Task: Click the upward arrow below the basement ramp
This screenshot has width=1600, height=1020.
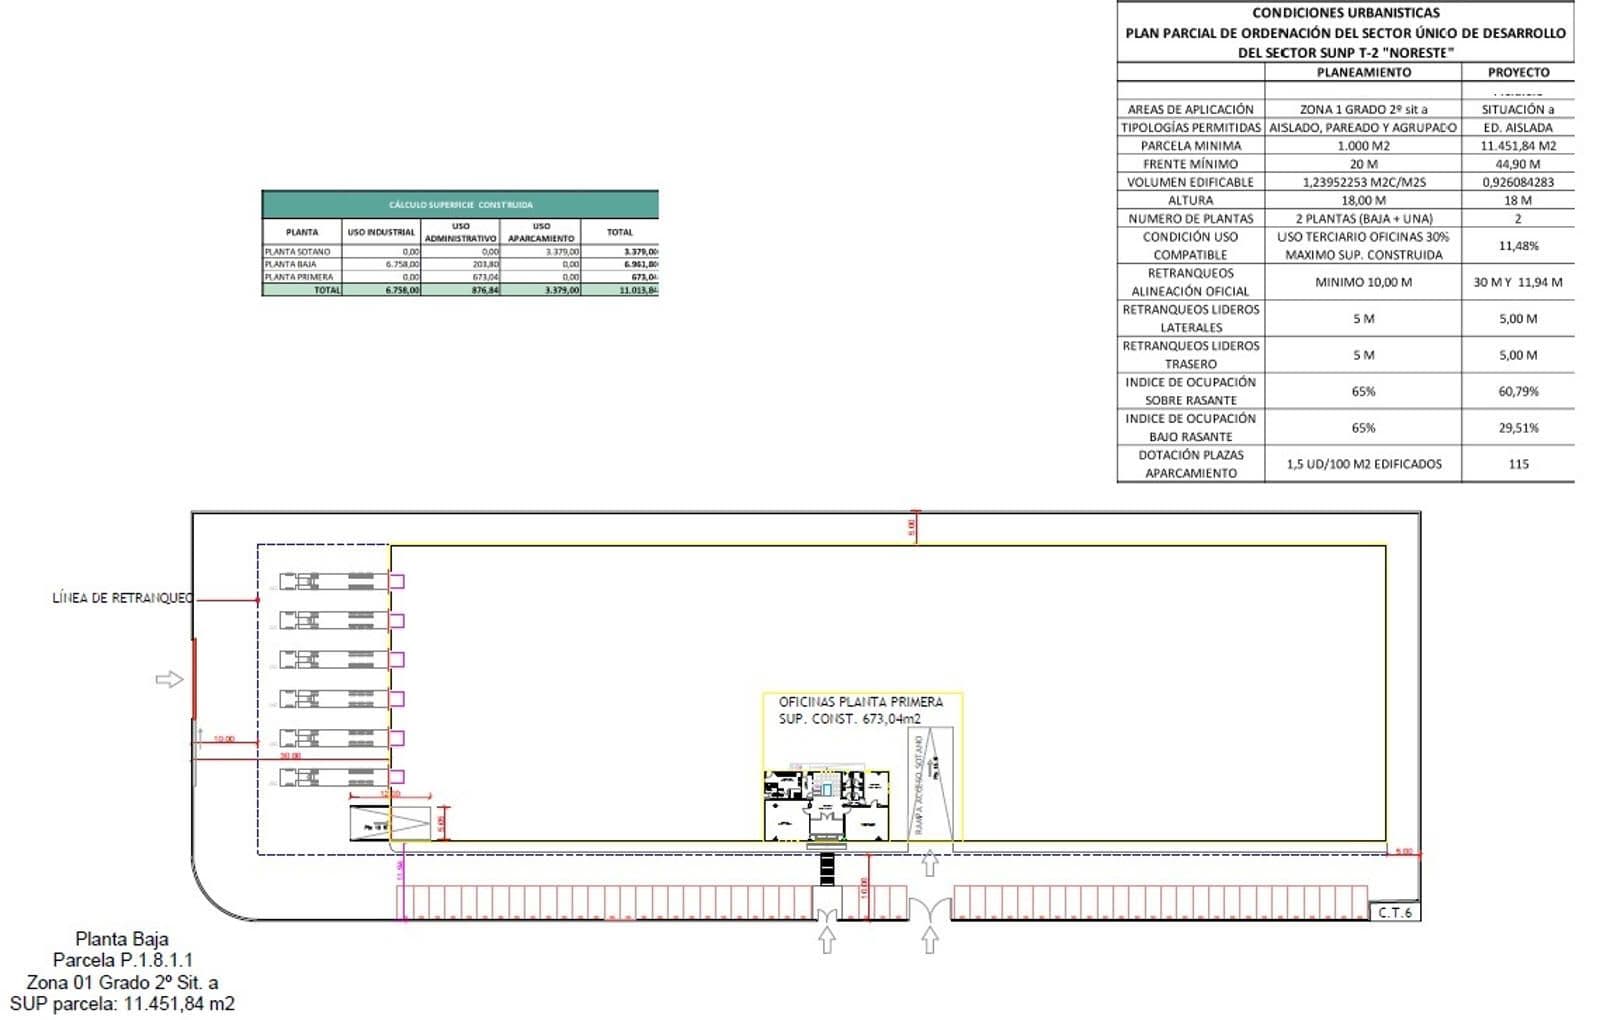Action: [930, 863]
